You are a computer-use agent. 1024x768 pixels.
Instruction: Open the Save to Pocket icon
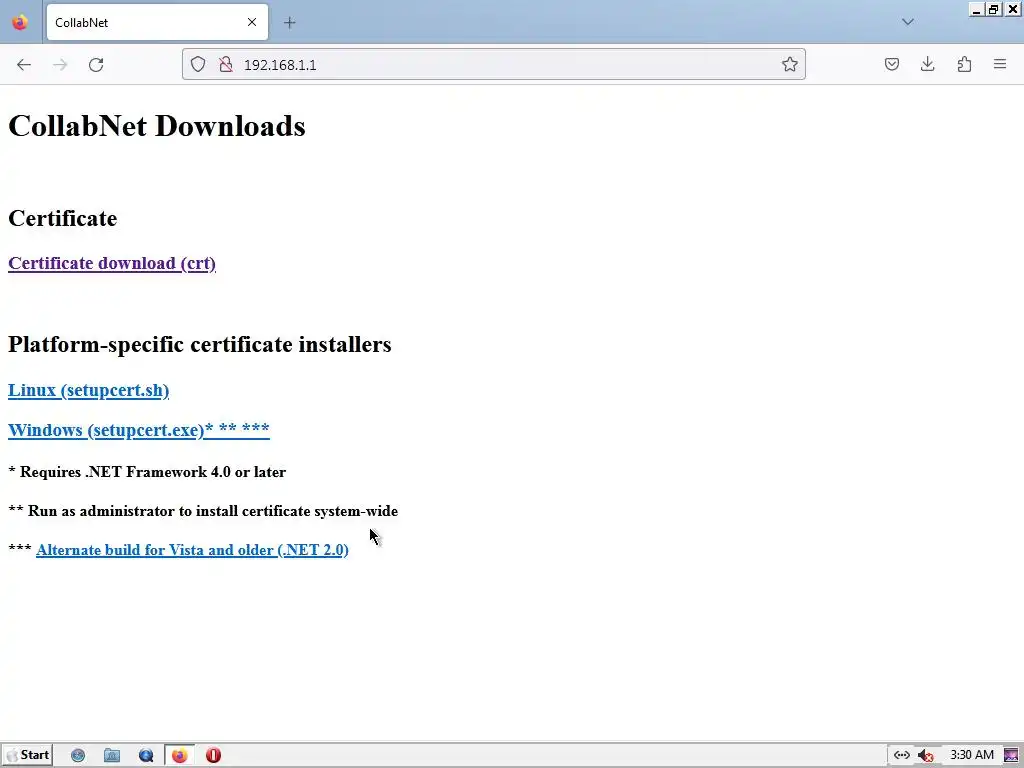tap(891, 64)
